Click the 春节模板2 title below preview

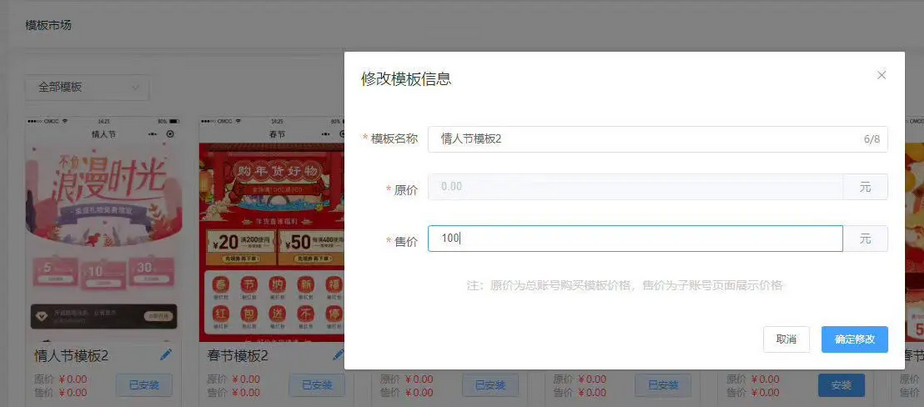pyautogui.click(x=238, y=356)
